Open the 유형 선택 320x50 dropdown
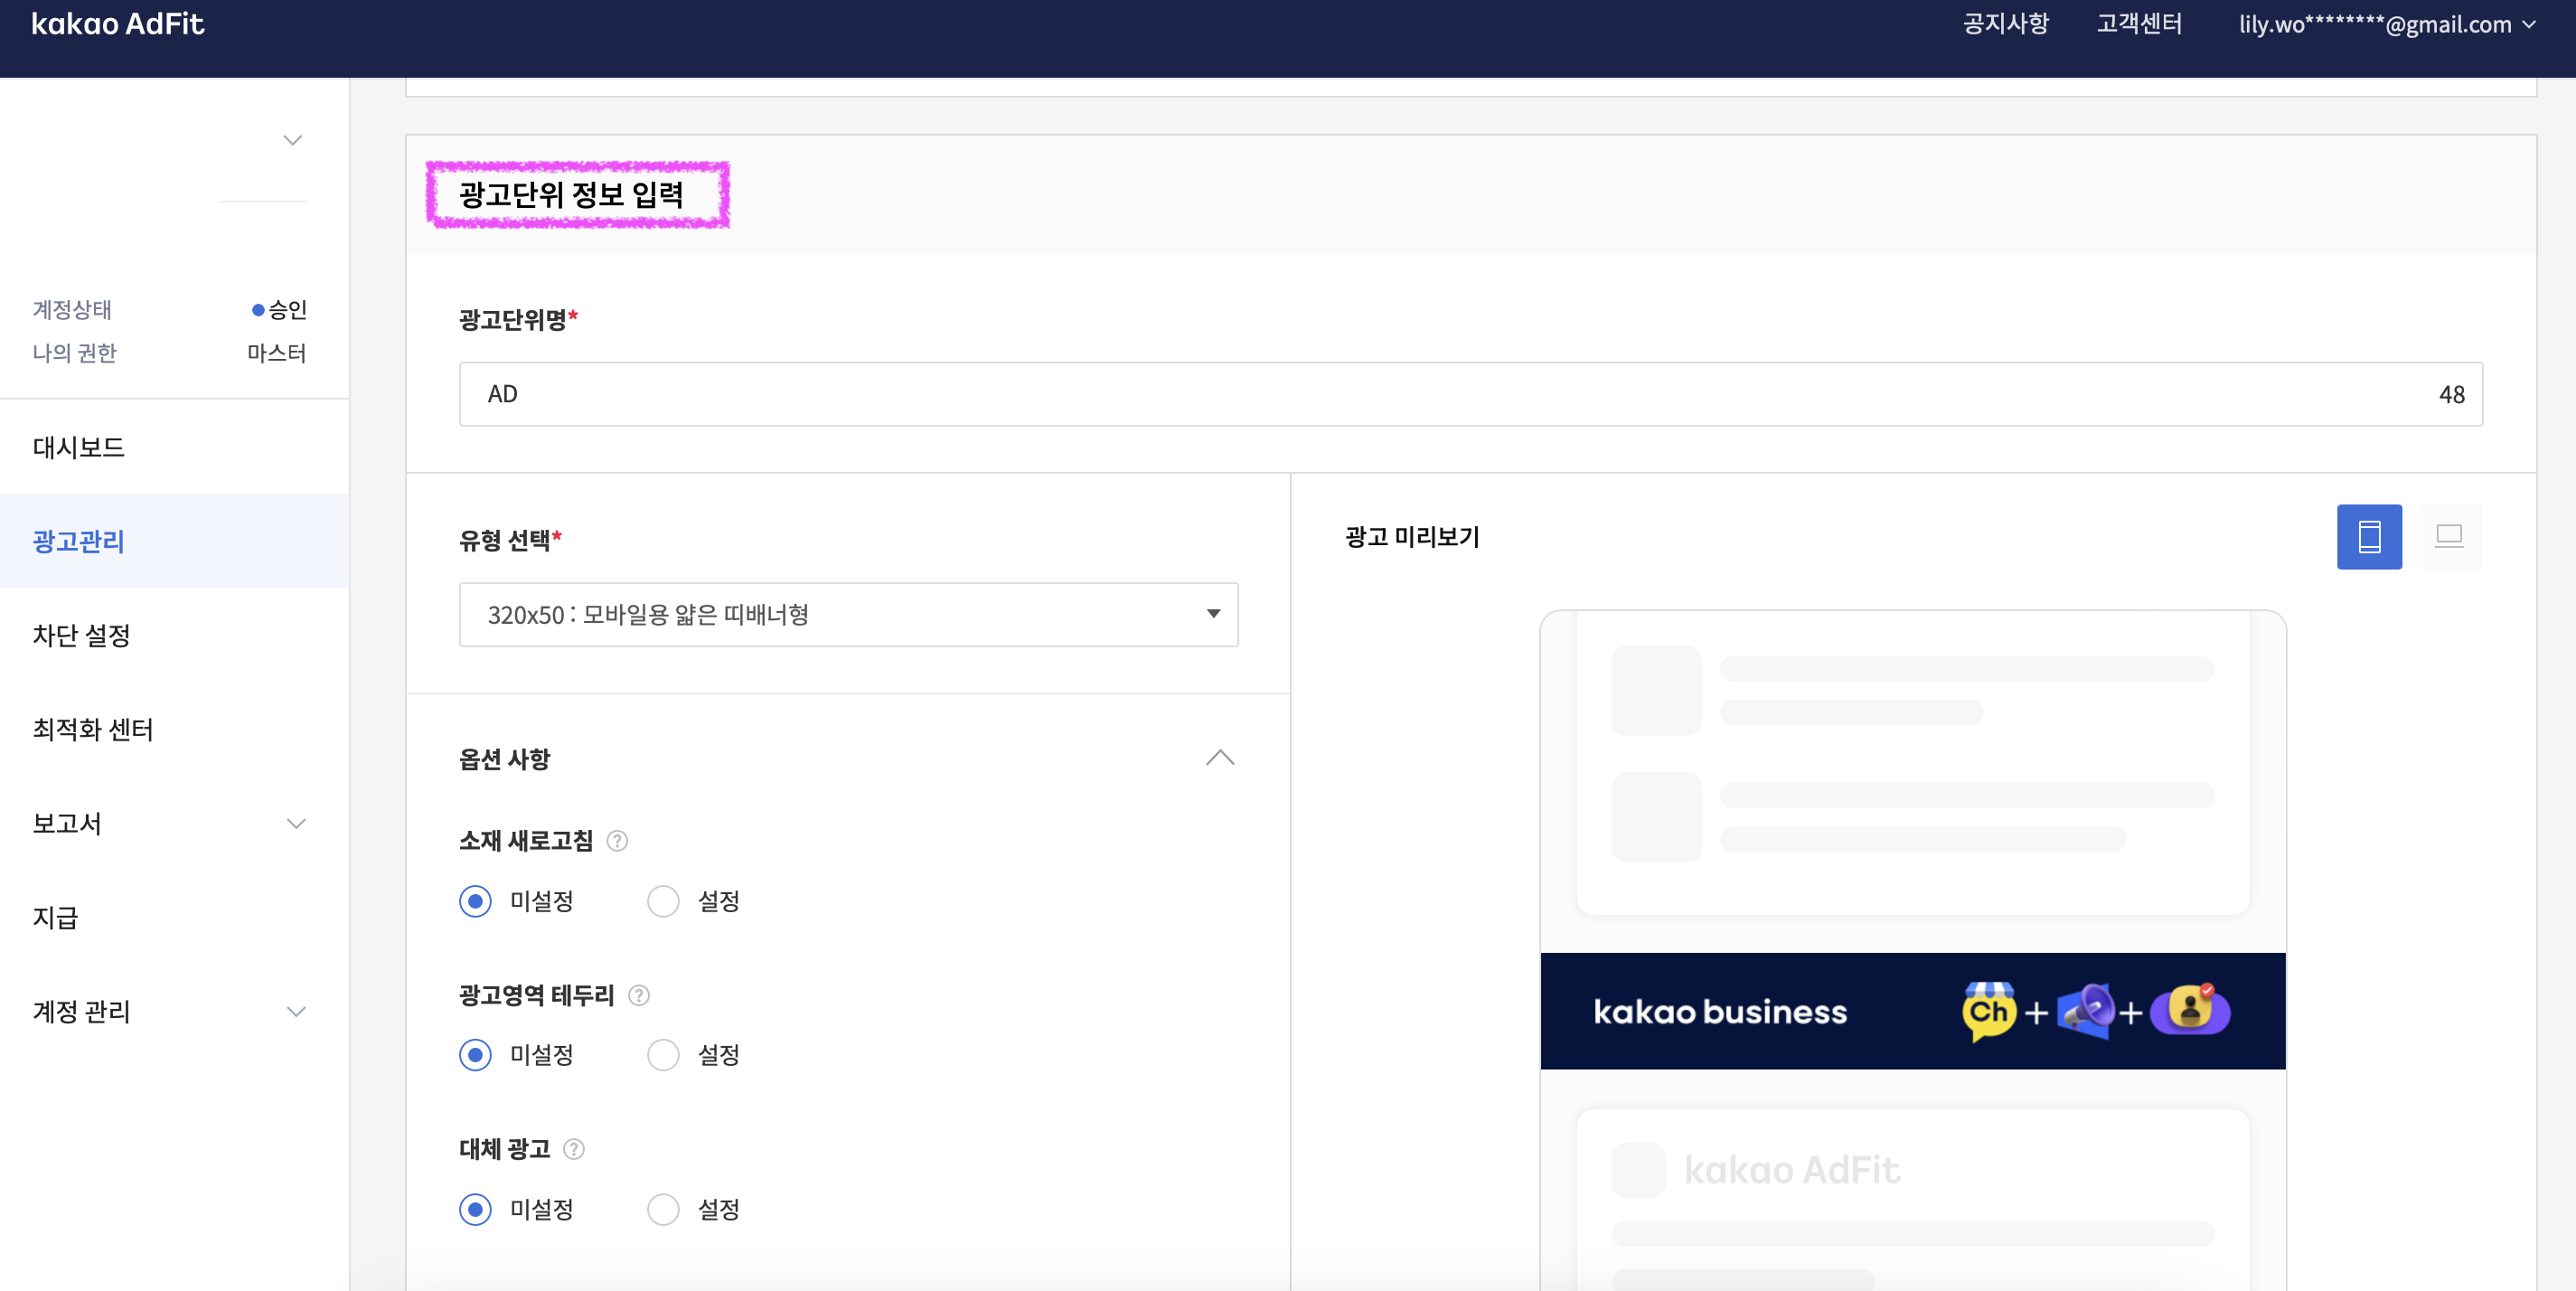 point(848,614)
